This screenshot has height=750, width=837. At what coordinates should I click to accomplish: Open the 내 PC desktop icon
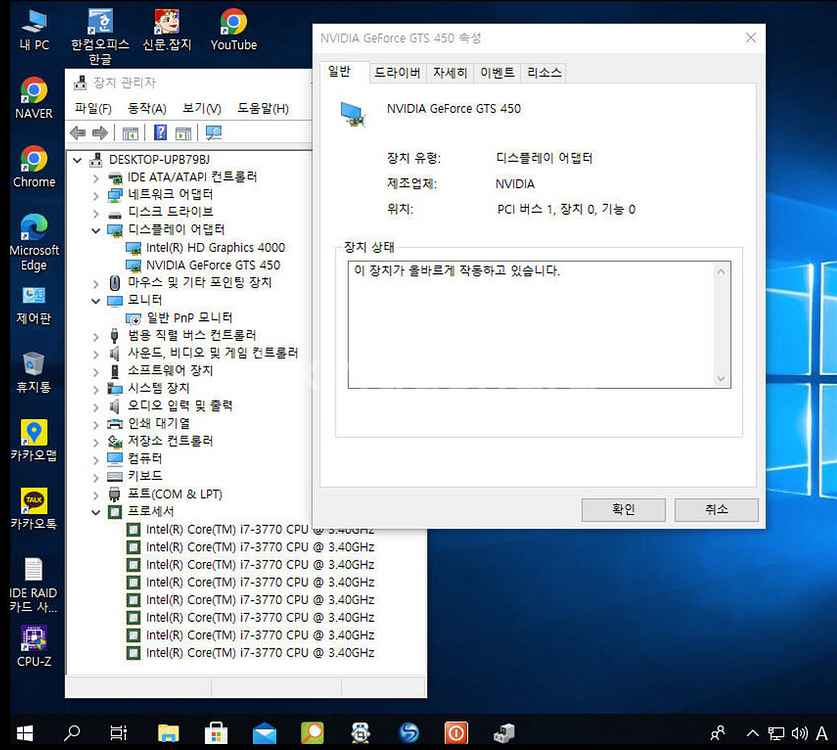tap(34, 30)
